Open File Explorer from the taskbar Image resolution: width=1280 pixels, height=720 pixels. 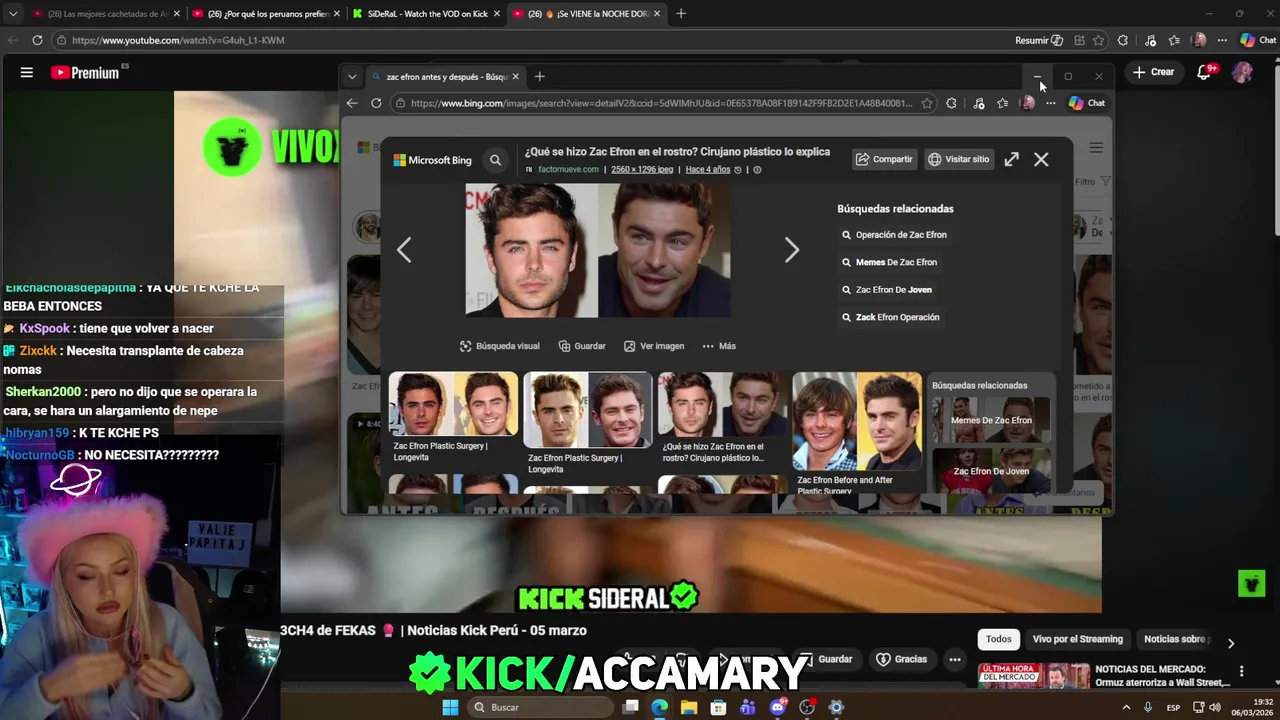click(689, 707)
